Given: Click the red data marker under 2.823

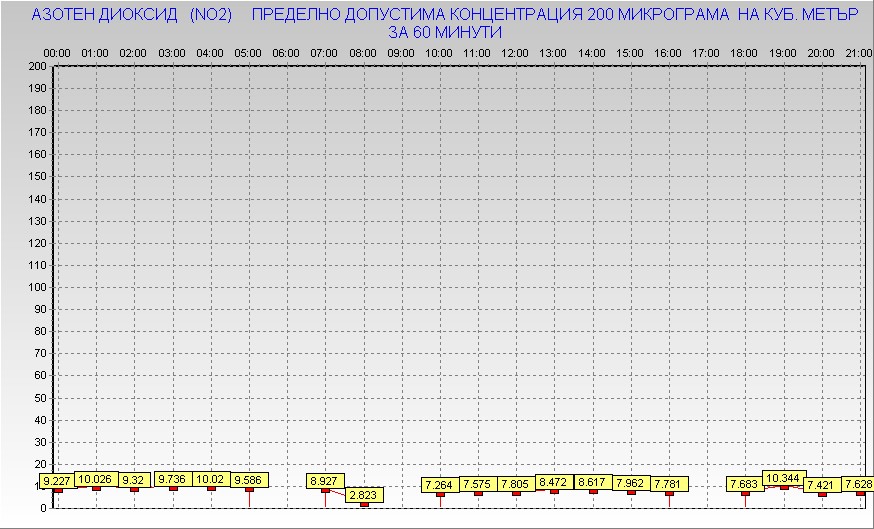Looking at the screenshot, I should click(364, 505).
